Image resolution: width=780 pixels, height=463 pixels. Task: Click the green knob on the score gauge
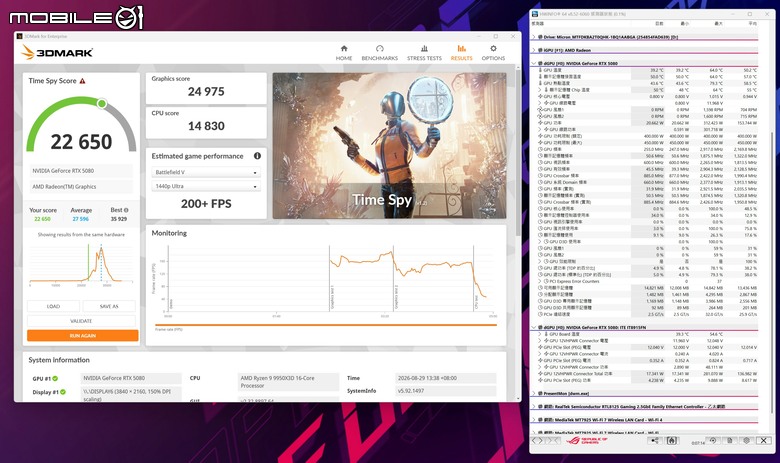coord(101,103)
